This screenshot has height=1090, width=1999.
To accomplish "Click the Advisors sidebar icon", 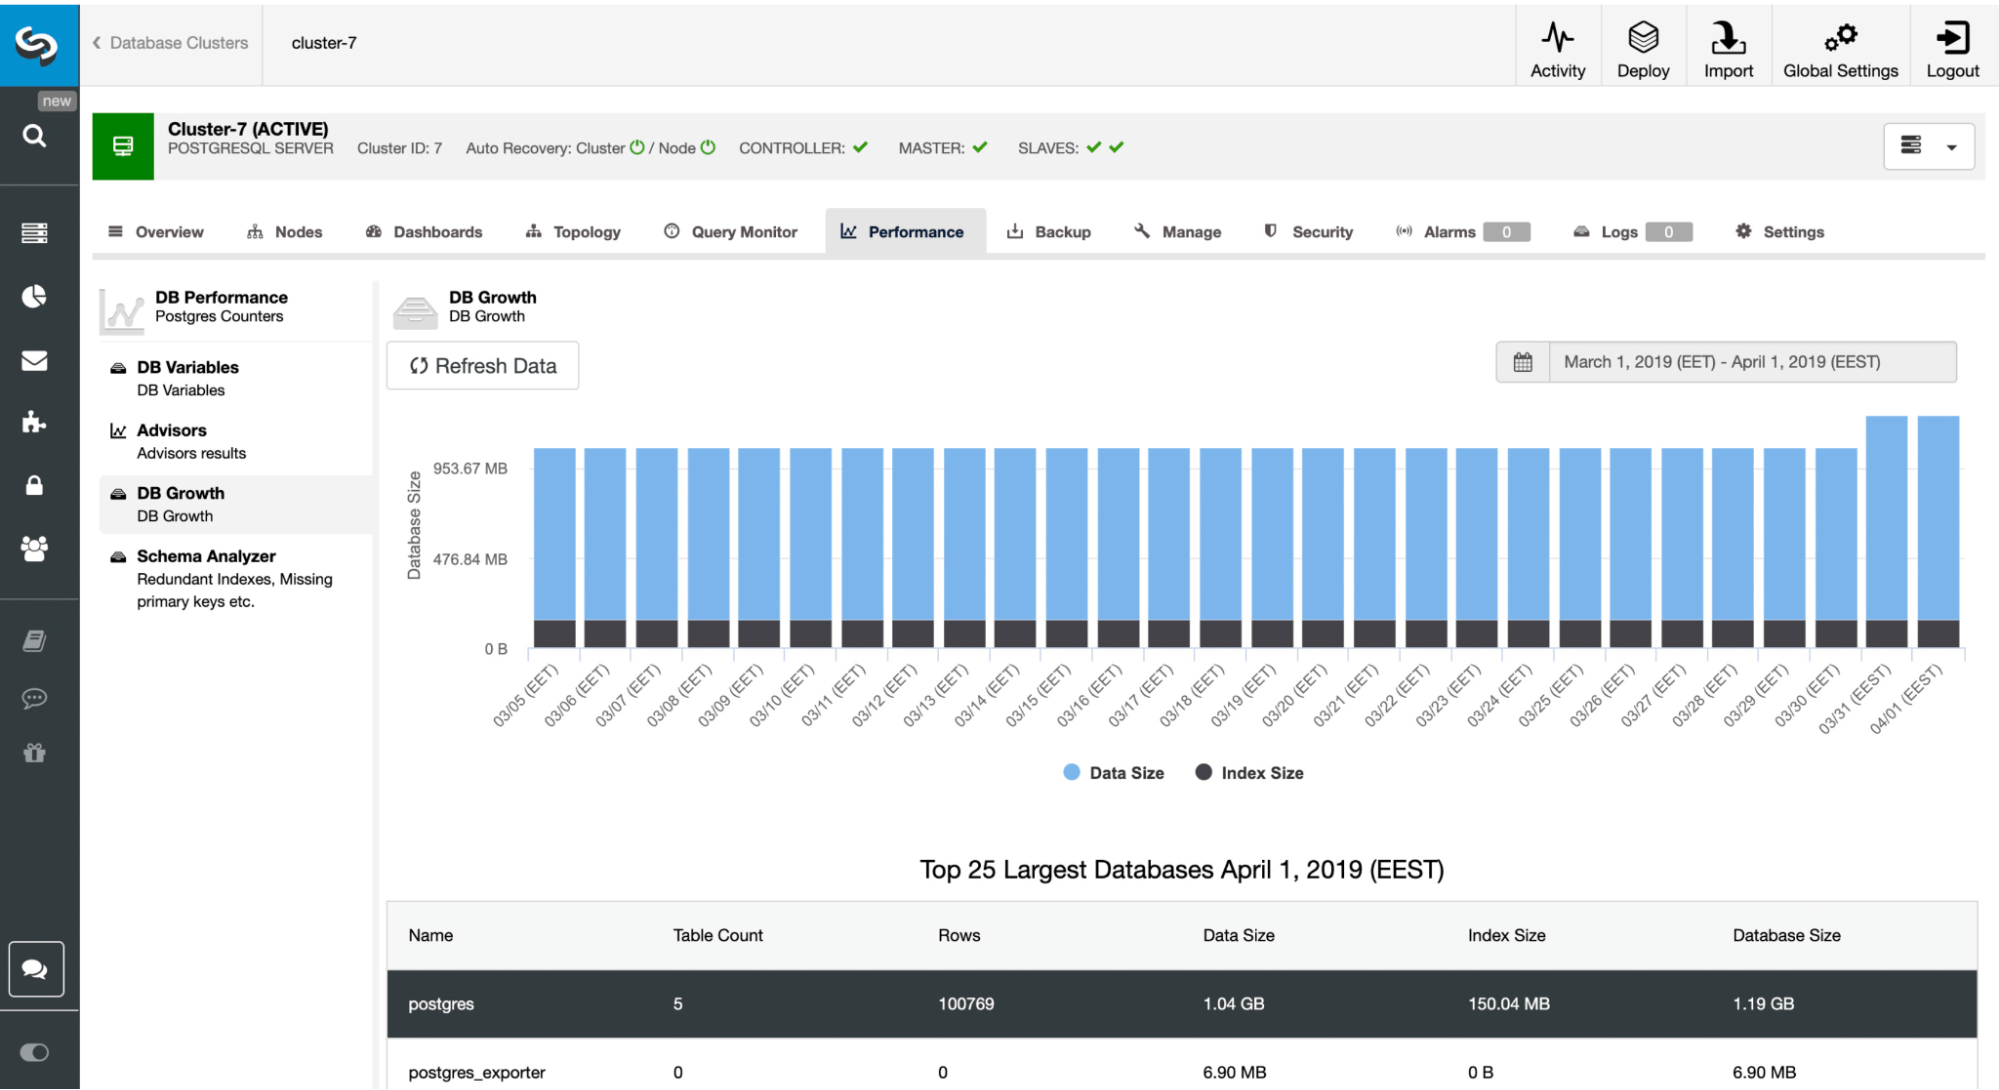I will coord(118,430).
